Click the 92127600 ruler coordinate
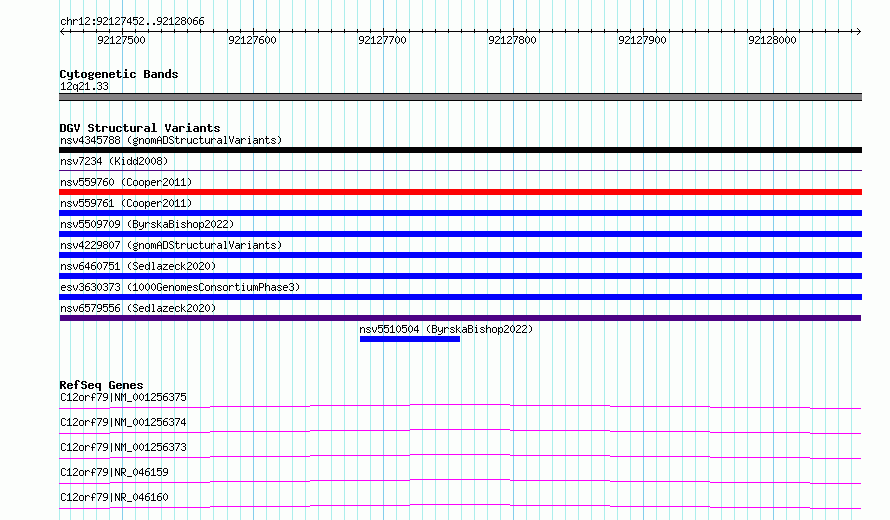Viewport: 890px width, 520px height. pyautogui.click(x=252, y=40)
